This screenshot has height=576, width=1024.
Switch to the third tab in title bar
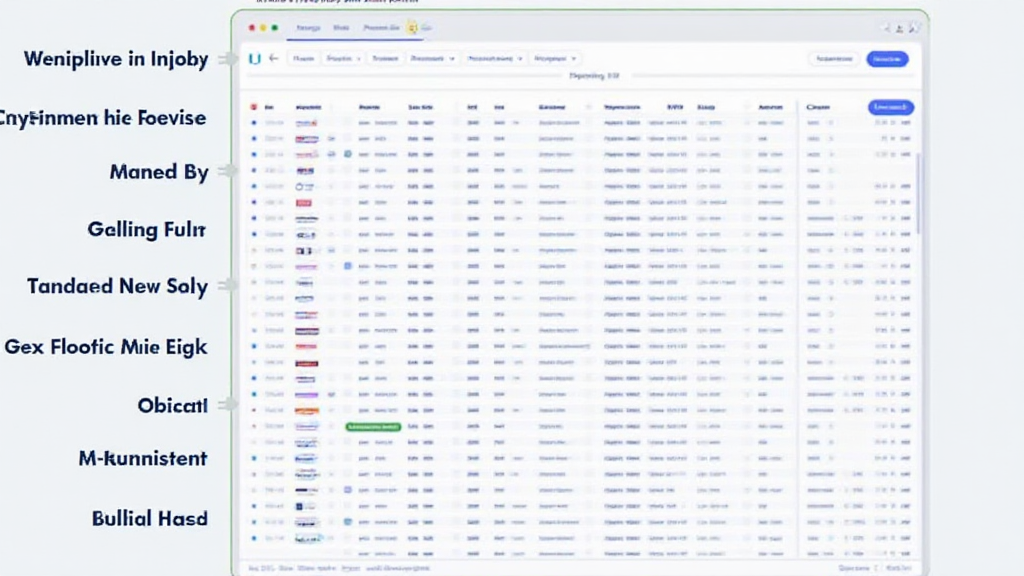pos(381,28)
